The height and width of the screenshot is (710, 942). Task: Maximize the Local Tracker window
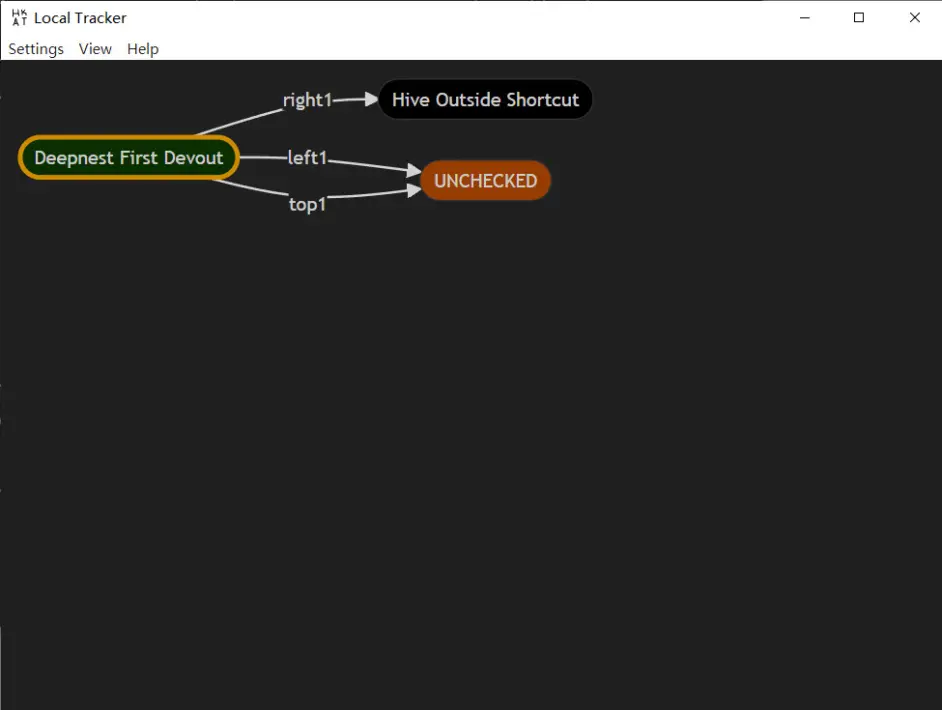(858, 18)
